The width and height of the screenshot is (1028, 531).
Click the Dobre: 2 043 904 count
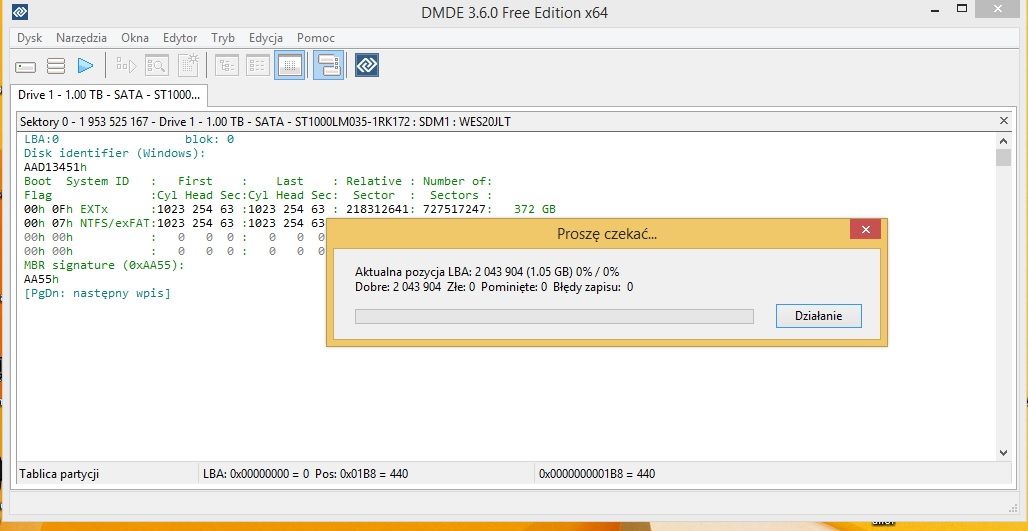398,286
